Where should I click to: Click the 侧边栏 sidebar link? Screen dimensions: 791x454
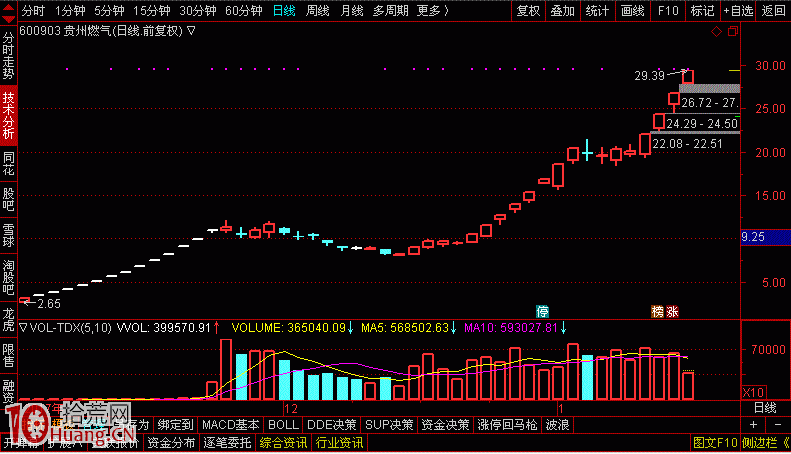[759, 443]
